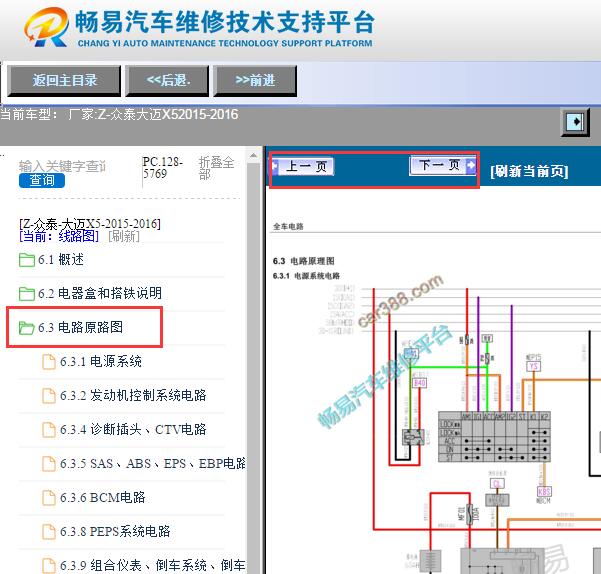Click page icon beside 6.3.2 发动机控制系统电路
The width and height of the screenshot is (601, 574).
[49, 396]
